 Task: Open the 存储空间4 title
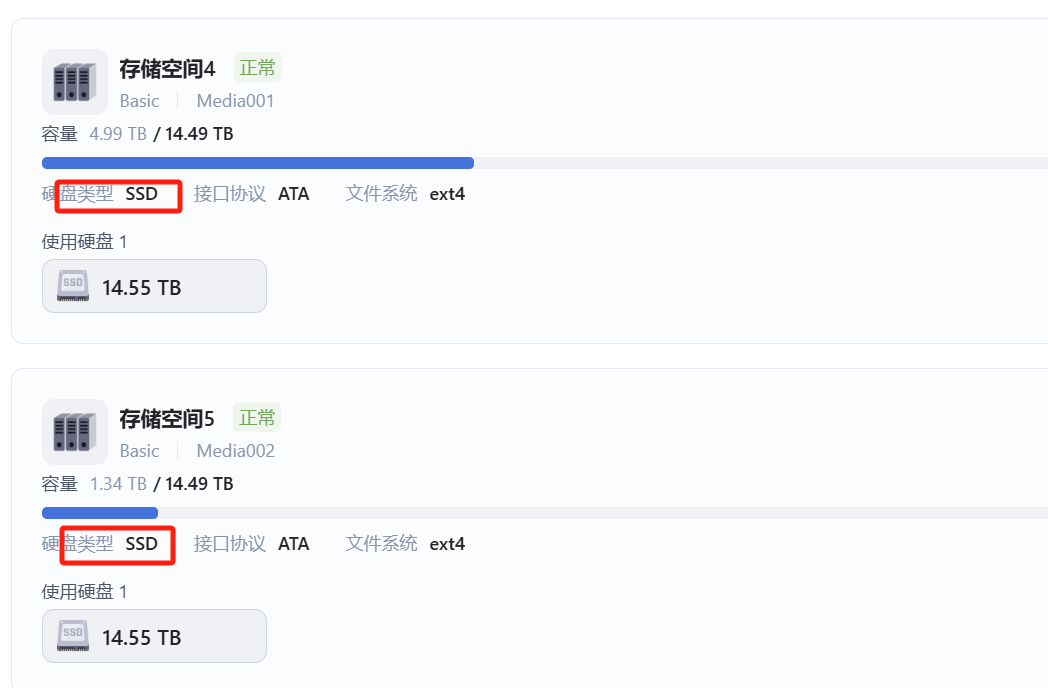point(167,69)
